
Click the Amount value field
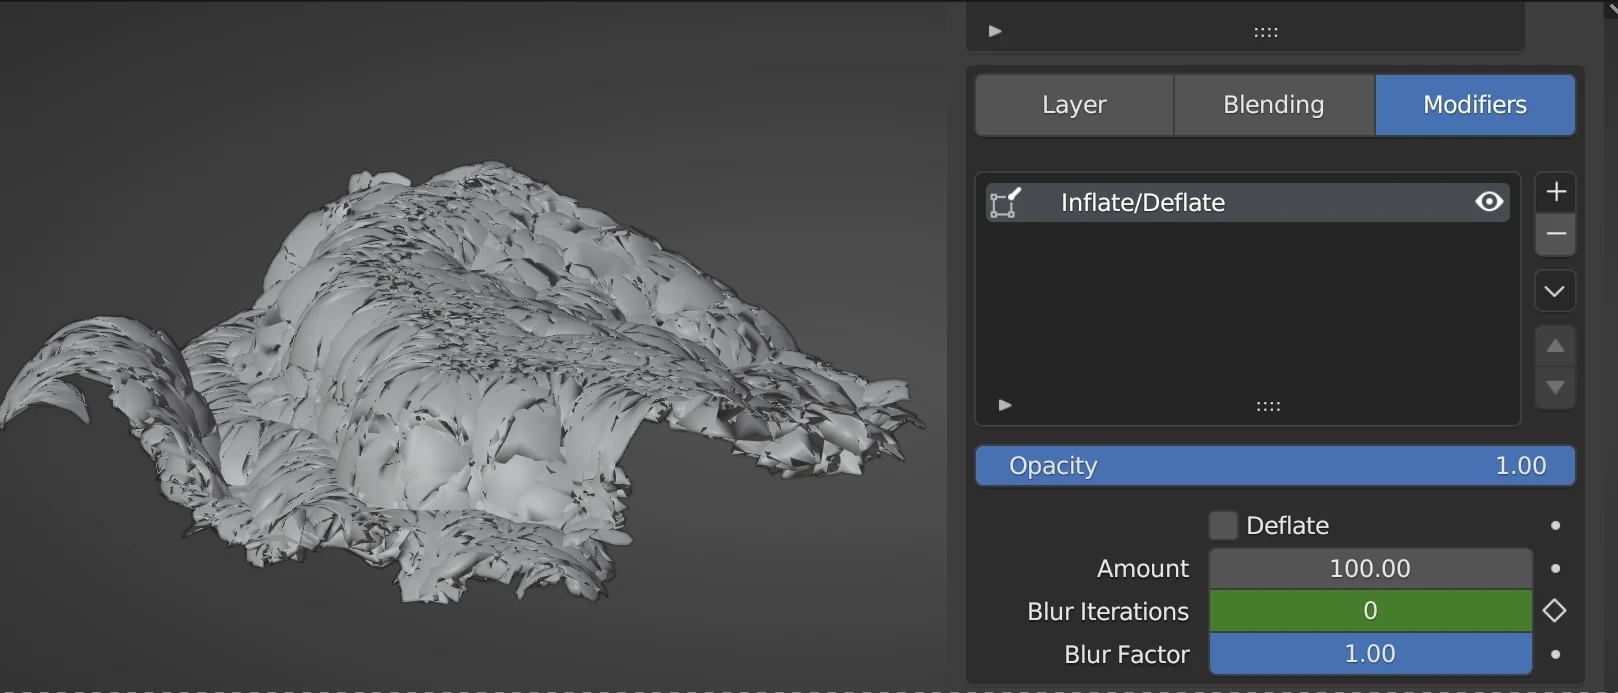click(x=1369, y=568)
